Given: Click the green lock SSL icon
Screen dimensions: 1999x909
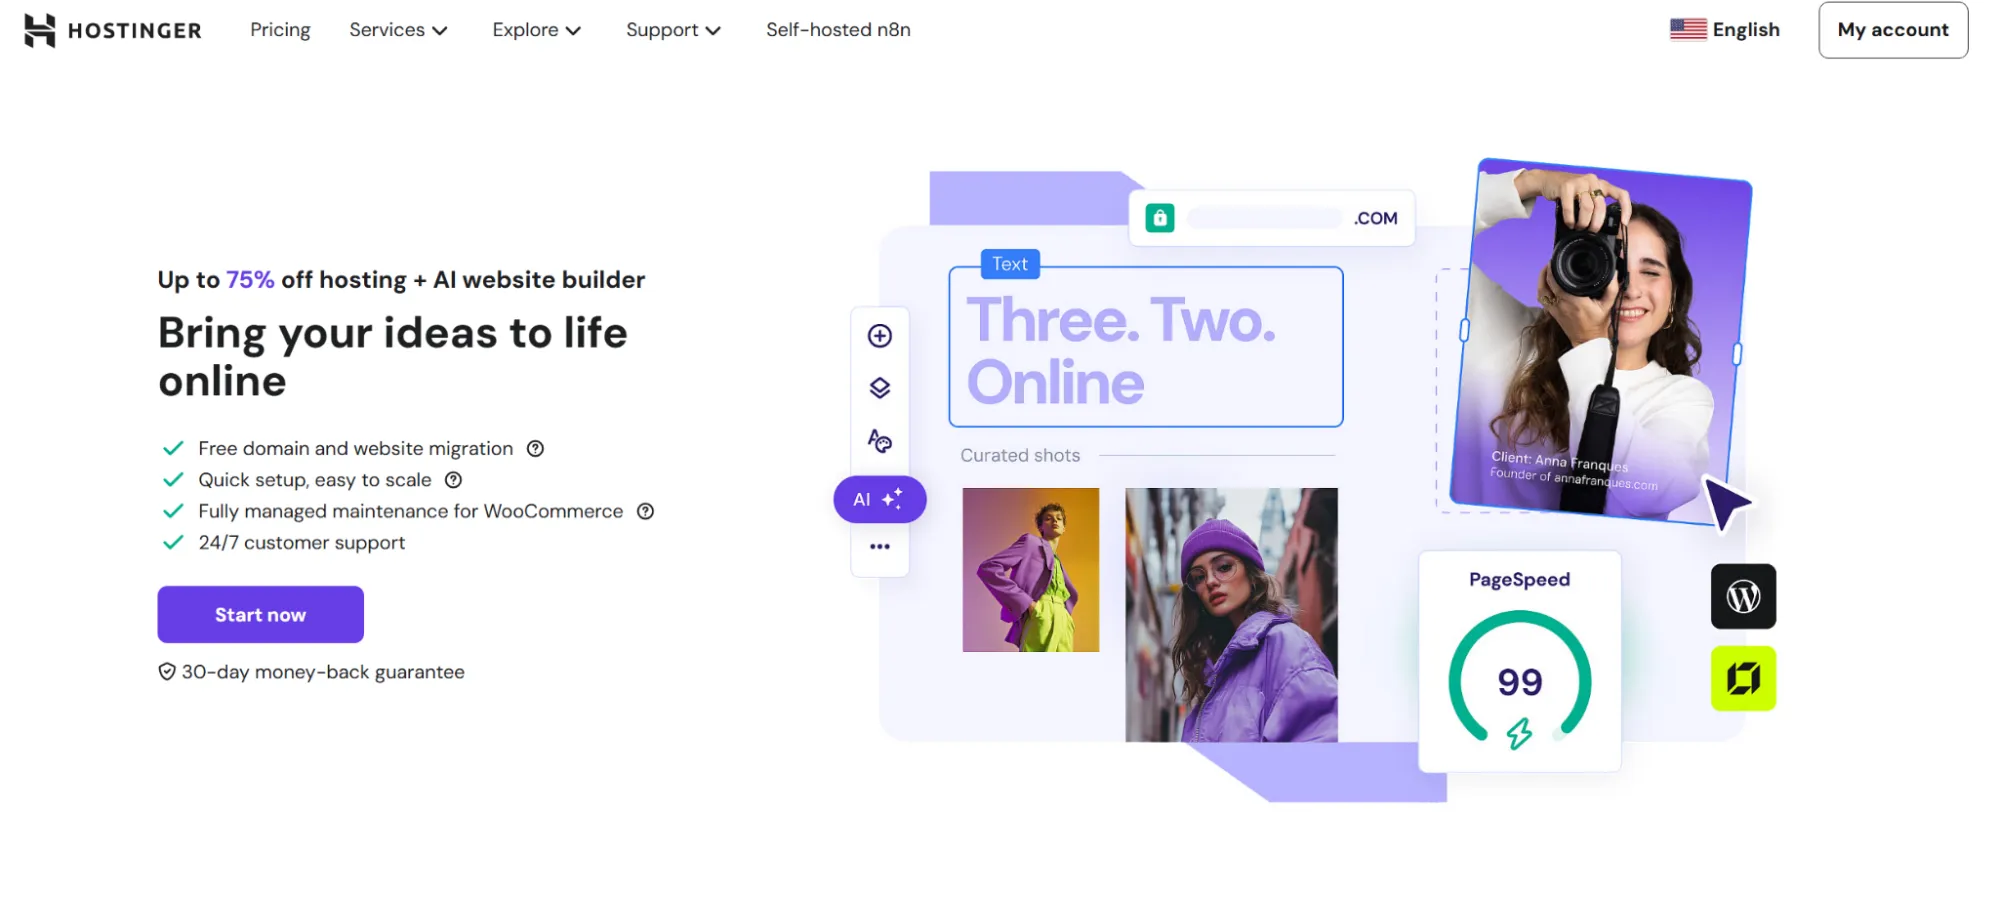Looking at the screenshot, I should pyautogui.click(x=1160, y=218).
